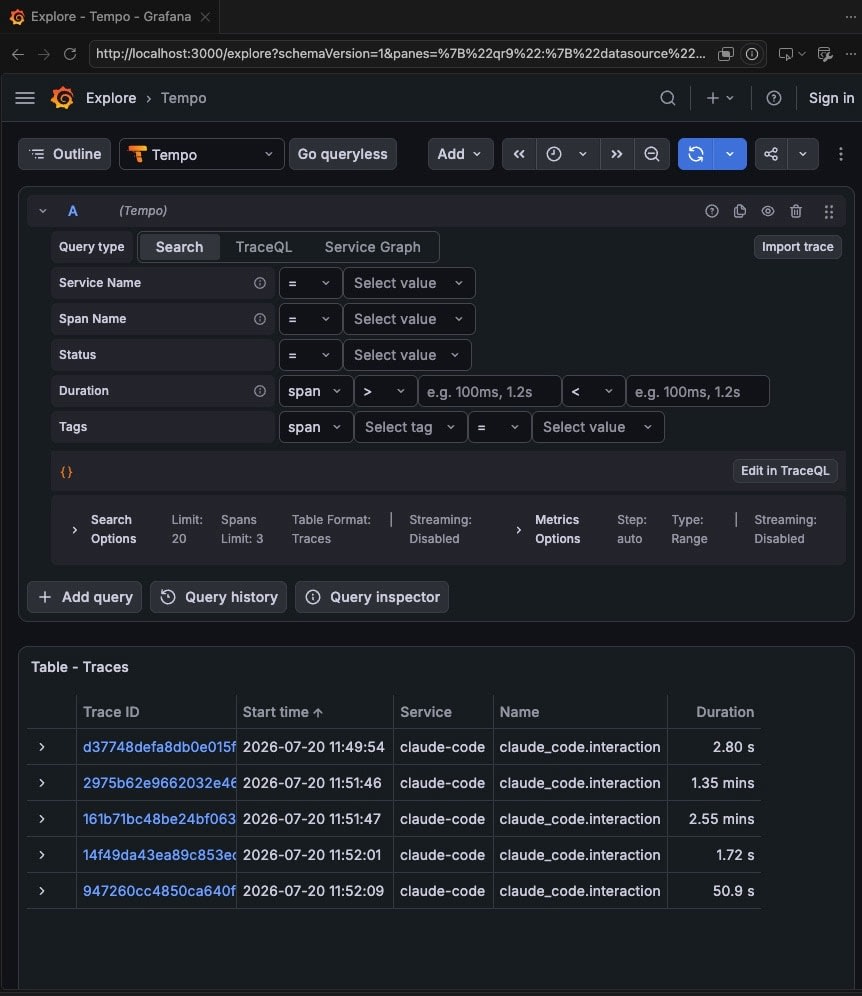
Task: Click Duration maximum value input field
Action: point(697,391)
